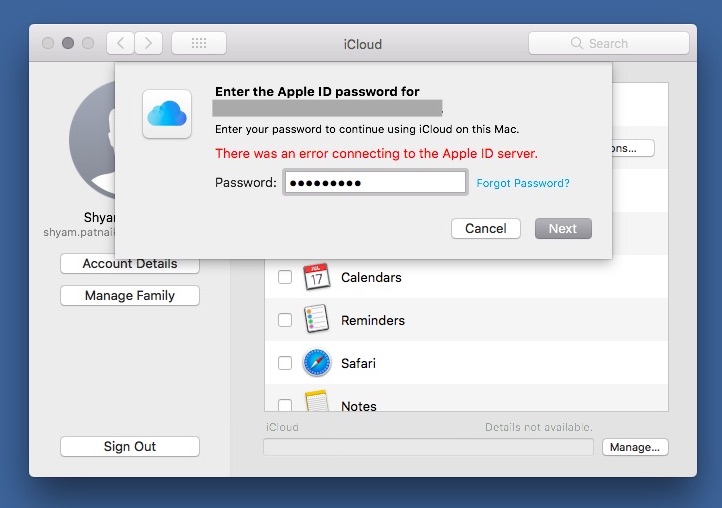Click the 'Details not available.' text
722x508 pixels.
coord(539,427)
